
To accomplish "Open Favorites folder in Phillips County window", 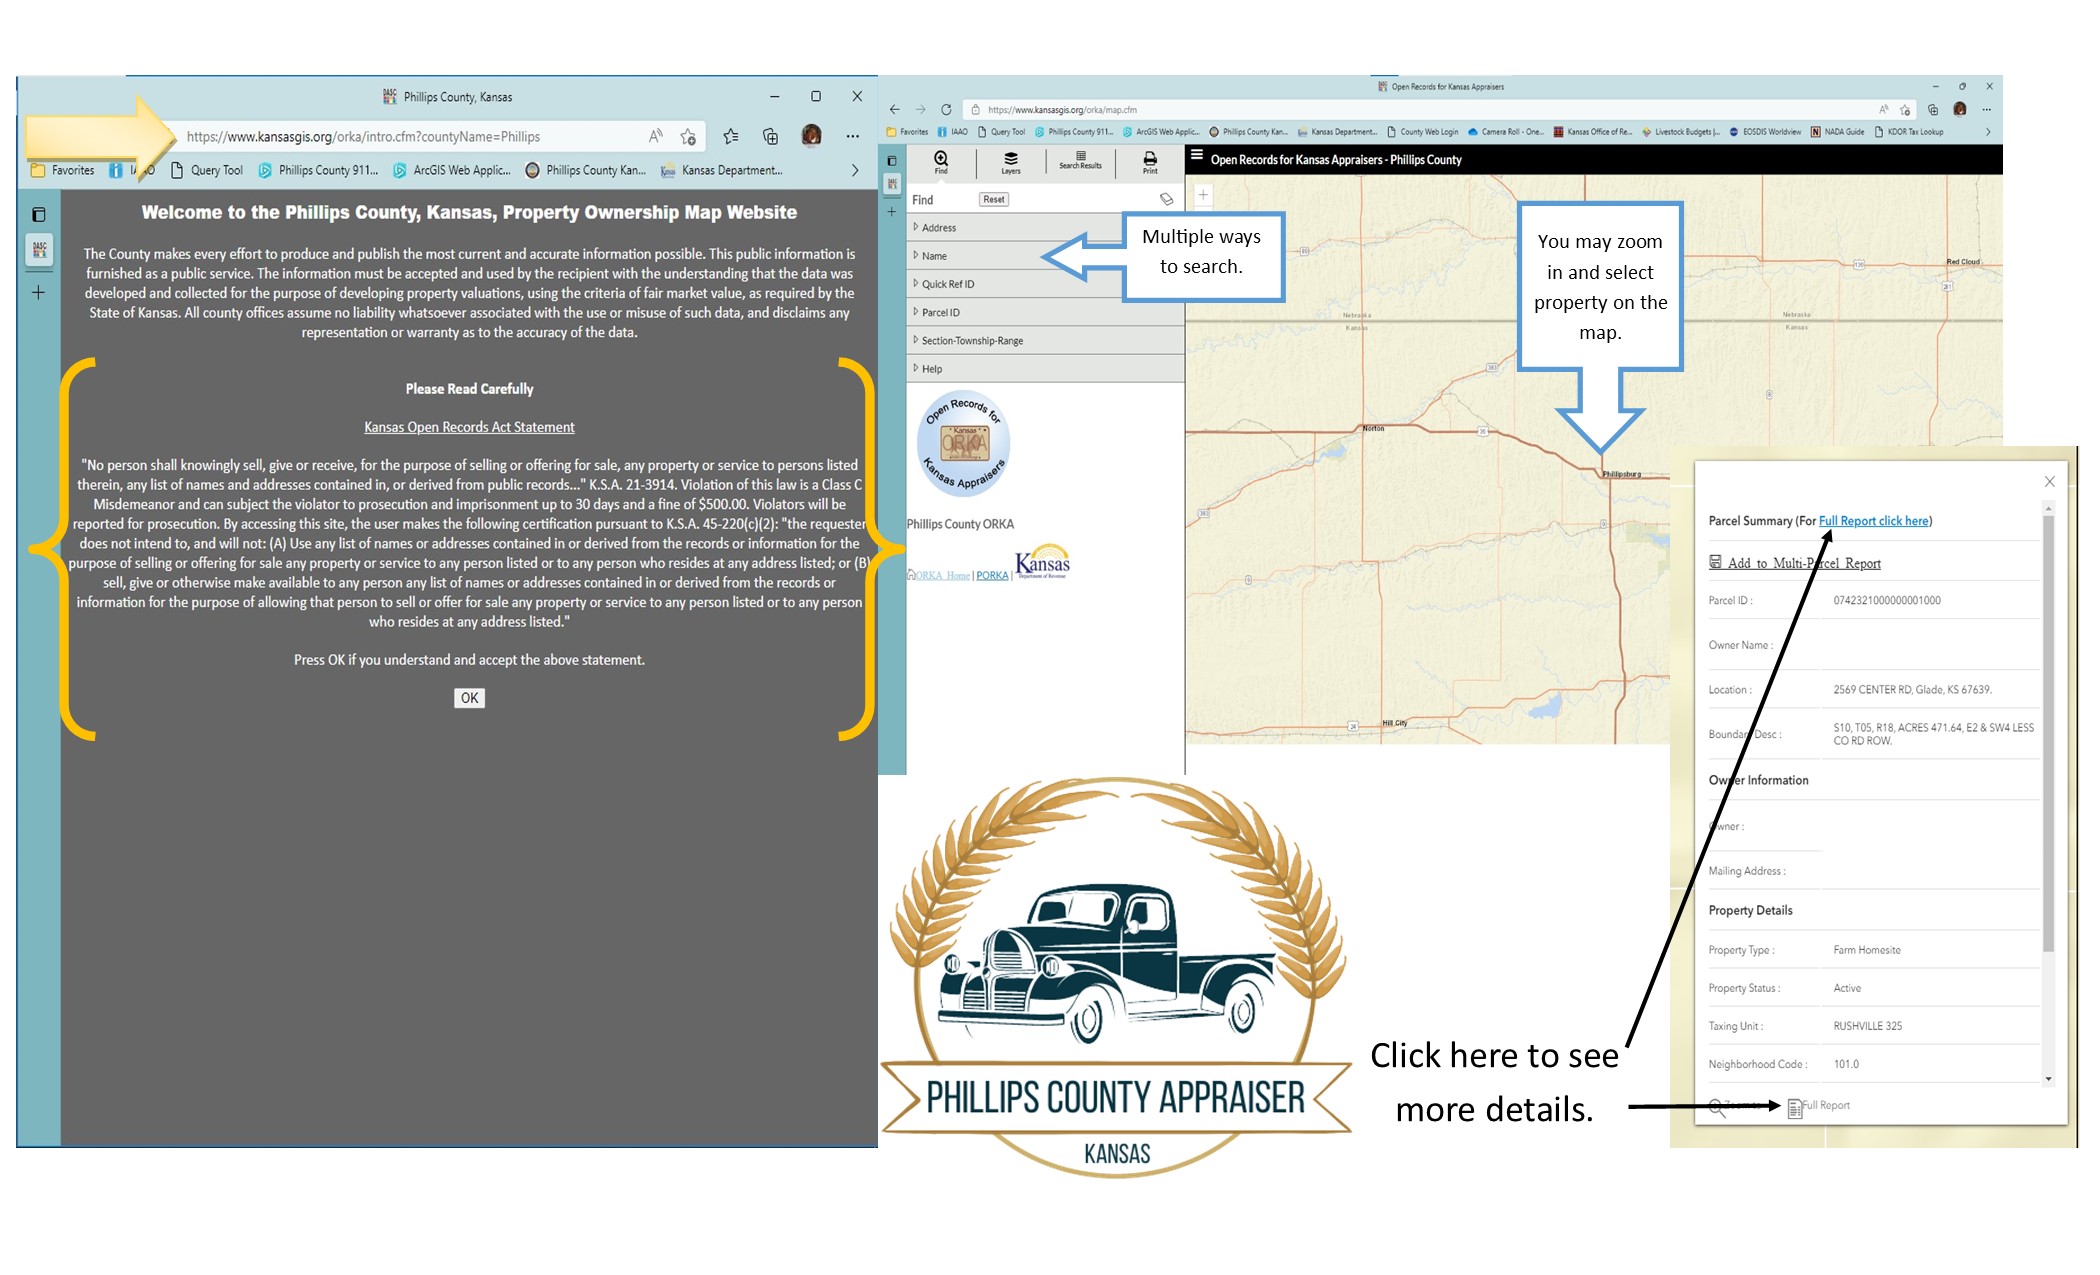I will [x=62, y=170].
